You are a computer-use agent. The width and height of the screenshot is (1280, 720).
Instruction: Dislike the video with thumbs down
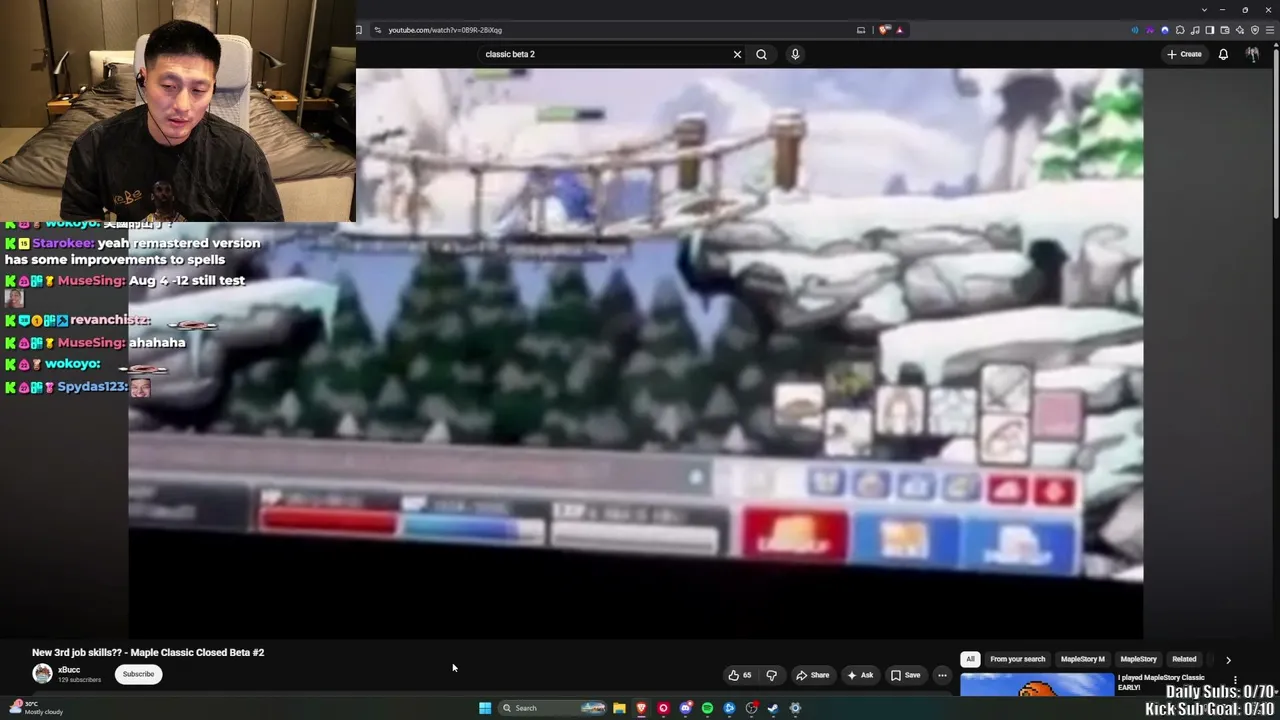(771, 675)
